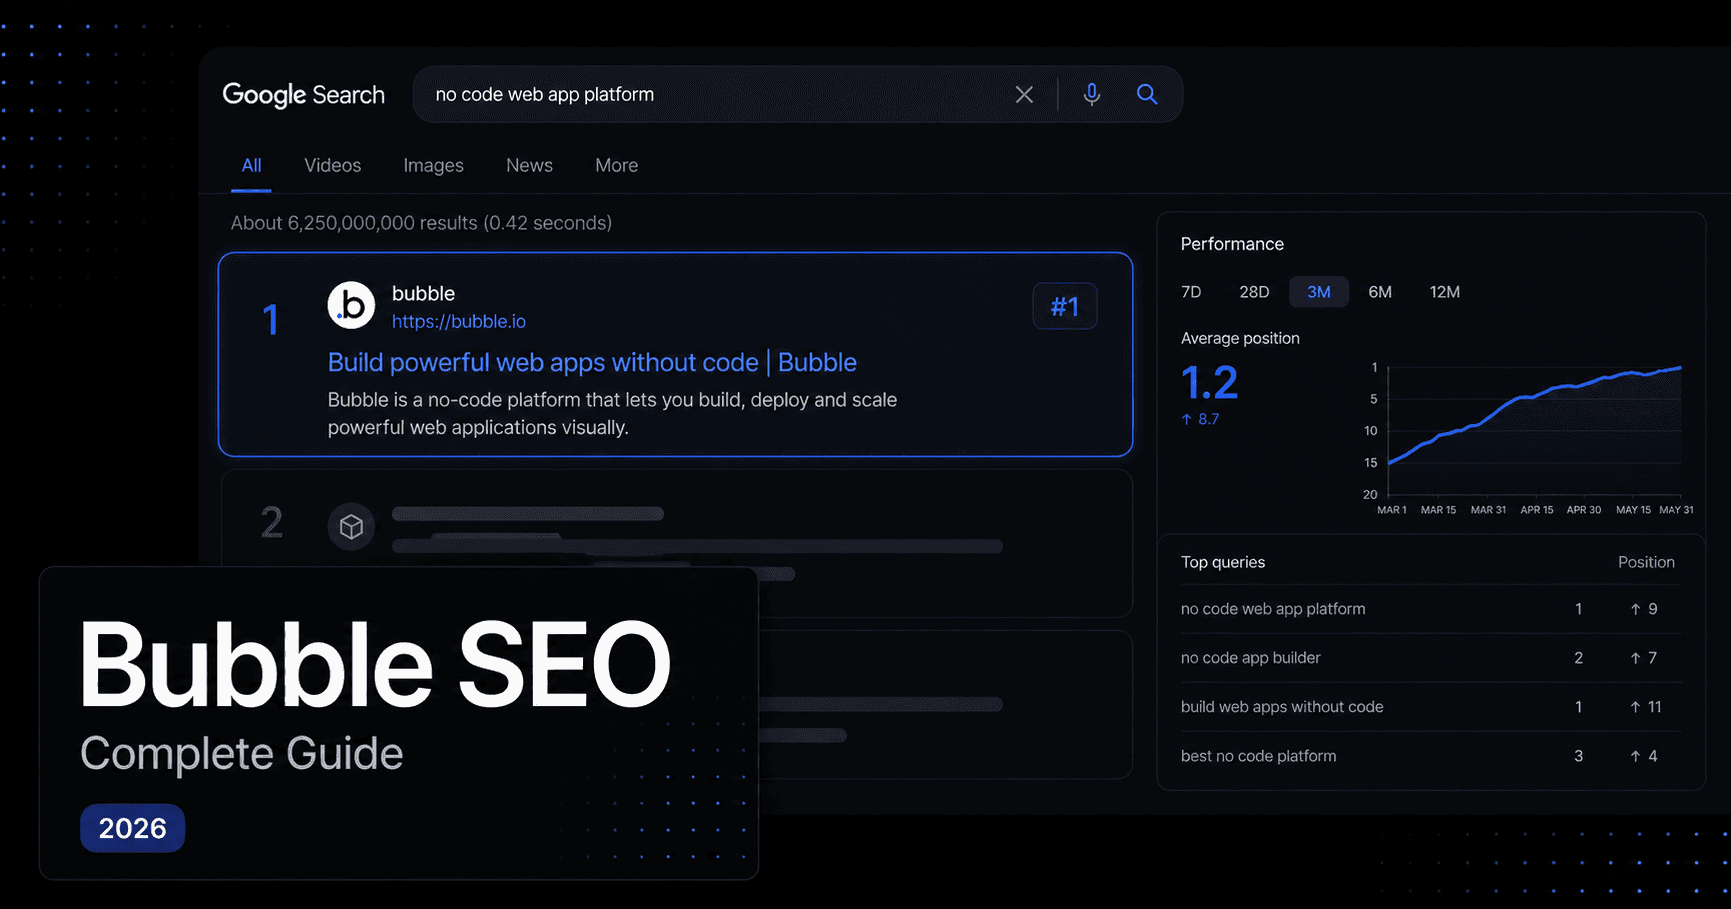This screenshot has height=909, width=1731.
Task: Click the 'About 6,250,000,000 results' text
Action: [x=421, y=223]
